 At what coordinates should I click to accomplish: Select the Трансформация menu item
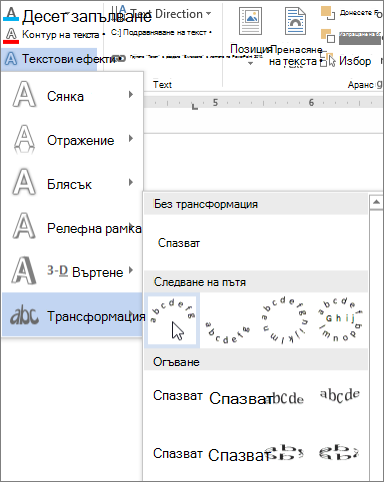72,314
